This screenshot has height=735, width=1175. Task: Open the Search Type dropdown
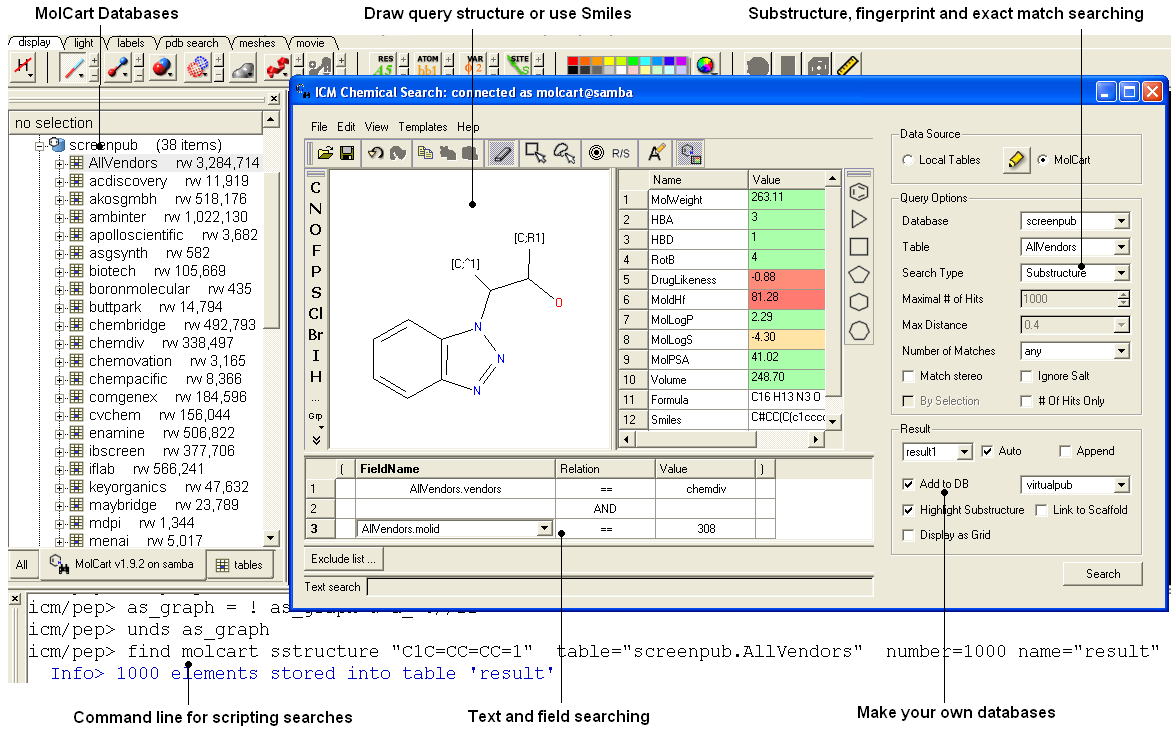[x=1120, y=273]
